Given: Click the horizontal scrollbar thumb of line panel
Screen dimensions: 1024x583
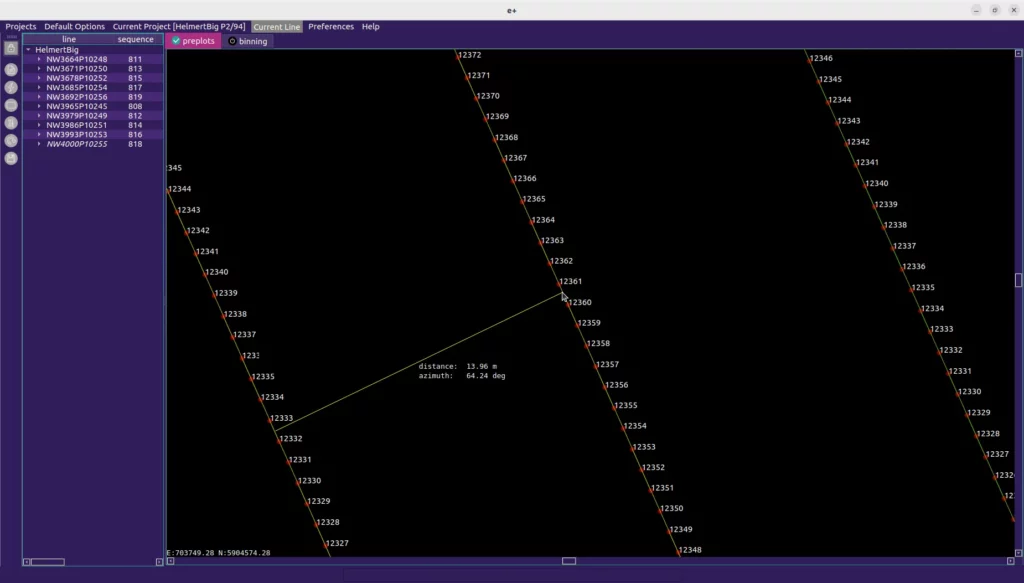Looking at the screenshot, I should (x=48, y=561).
